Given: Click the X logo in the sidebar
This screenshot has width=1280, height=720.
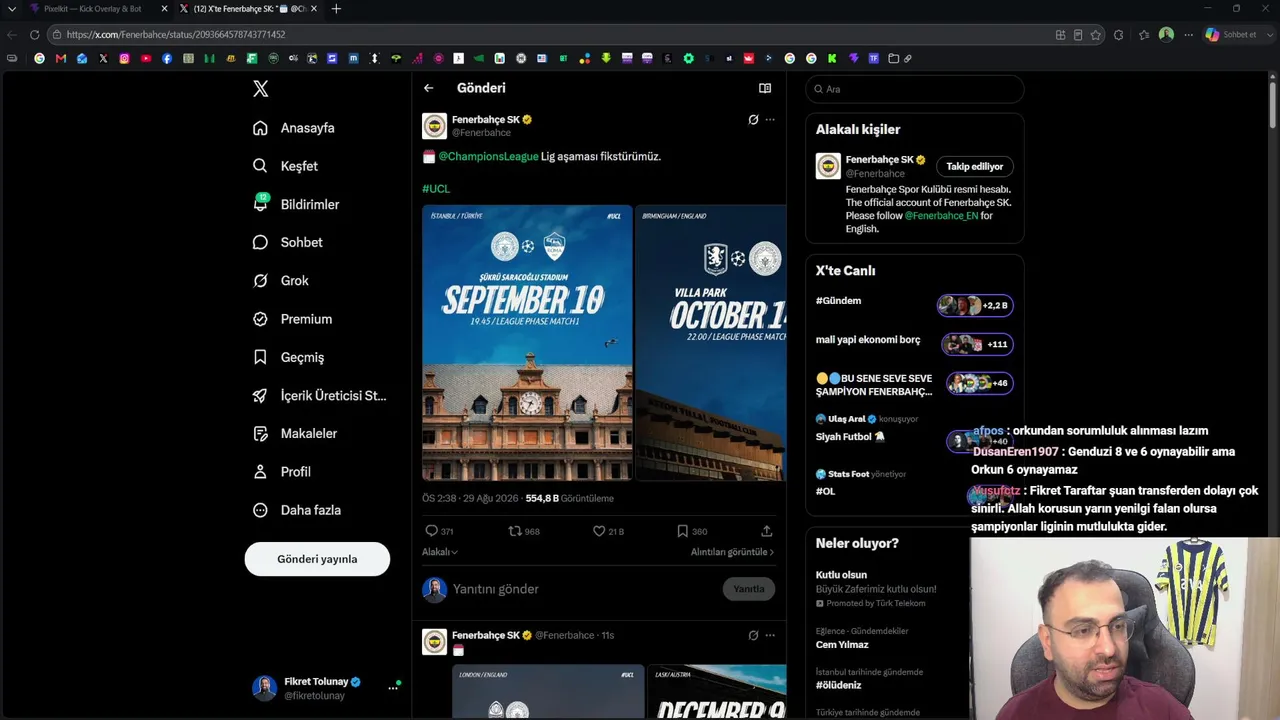Looking at the screenshot, I should [261, 89].
